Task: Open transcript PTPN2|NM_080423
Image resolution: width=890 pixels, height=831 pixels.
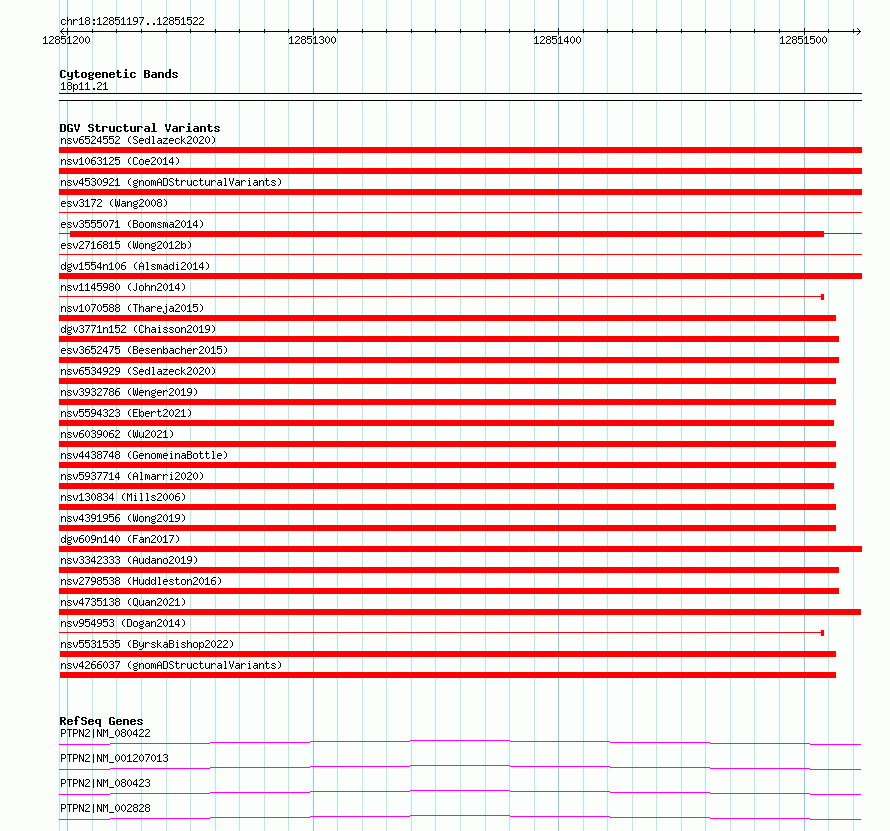Action: pyautogui.click(x=106, y=783)
